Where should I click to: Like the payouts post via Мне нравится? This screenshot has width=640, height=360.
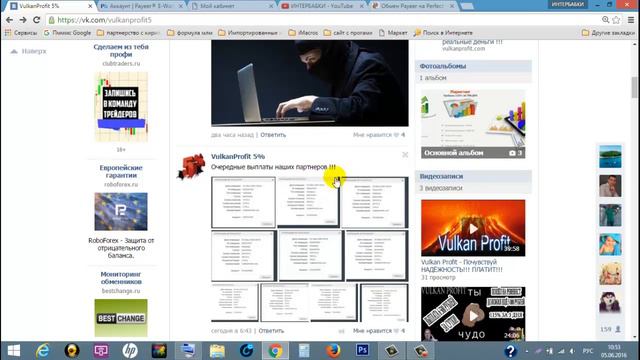[379, 331]
